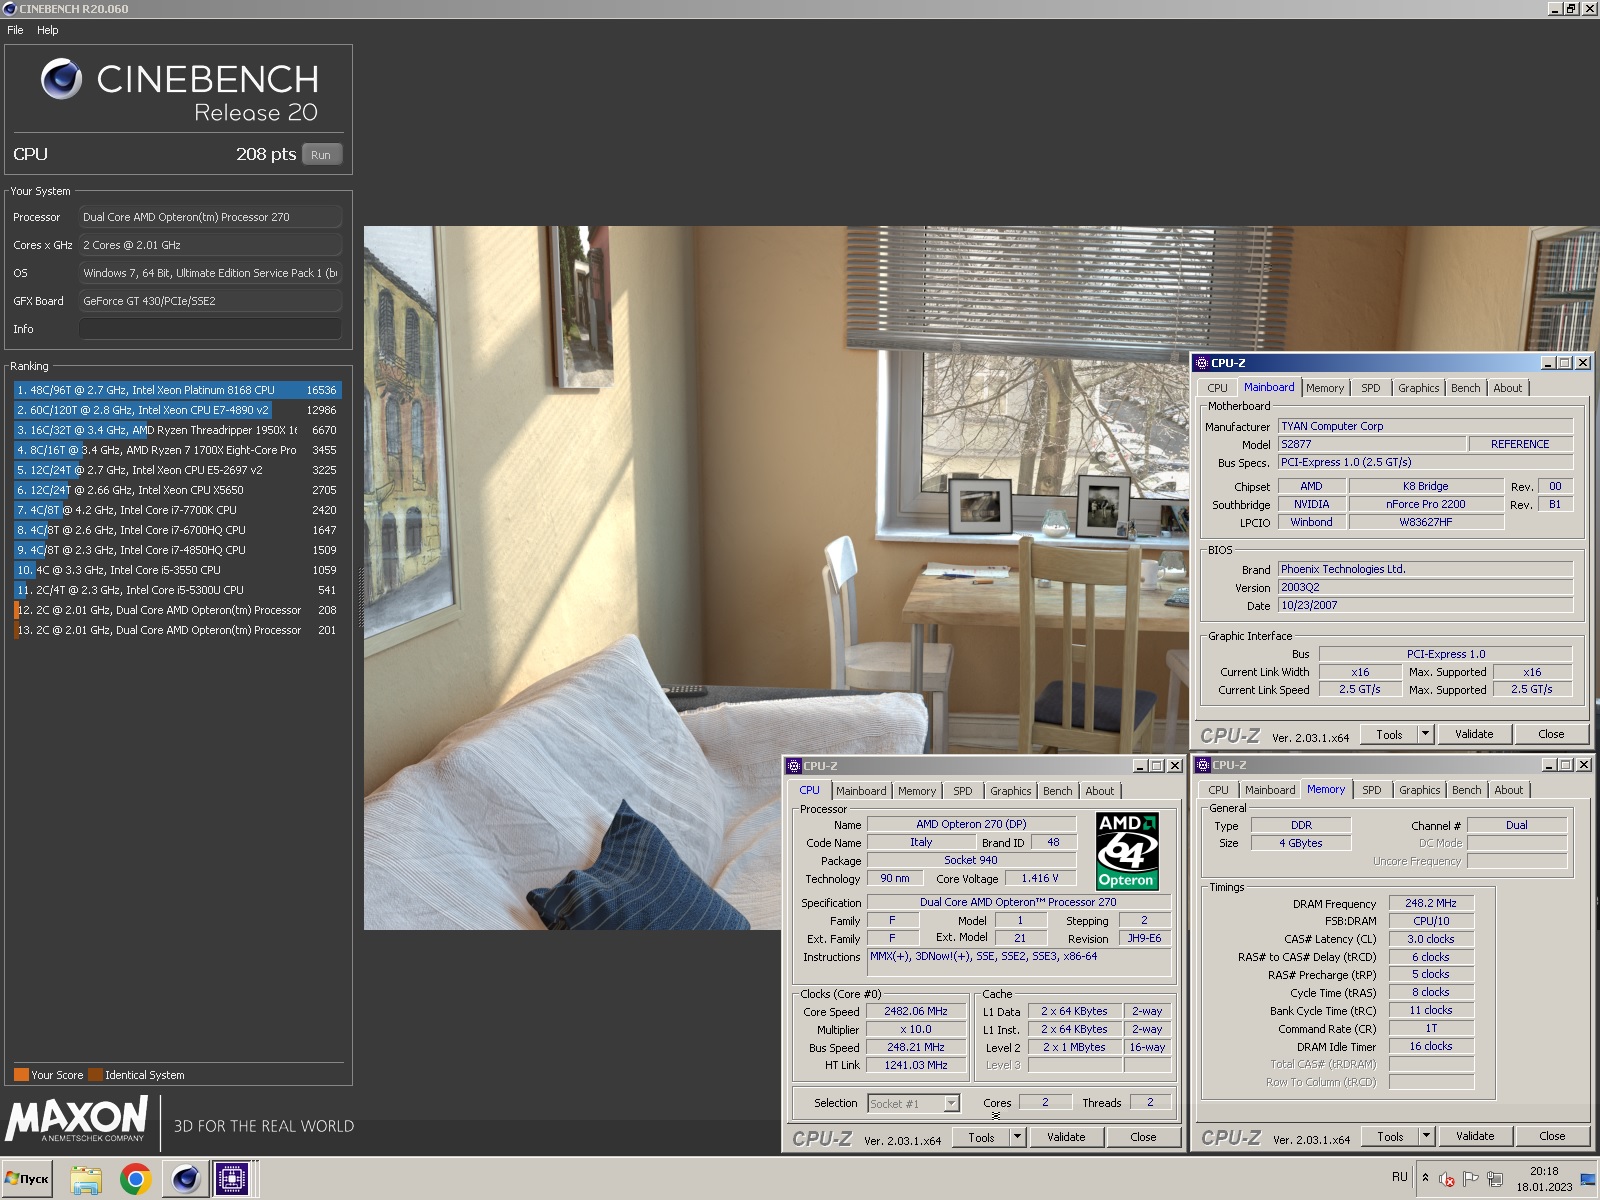Click Validate in the Mainboard CPU-Z window
1600x1200 pixels.
(1474, 734)
